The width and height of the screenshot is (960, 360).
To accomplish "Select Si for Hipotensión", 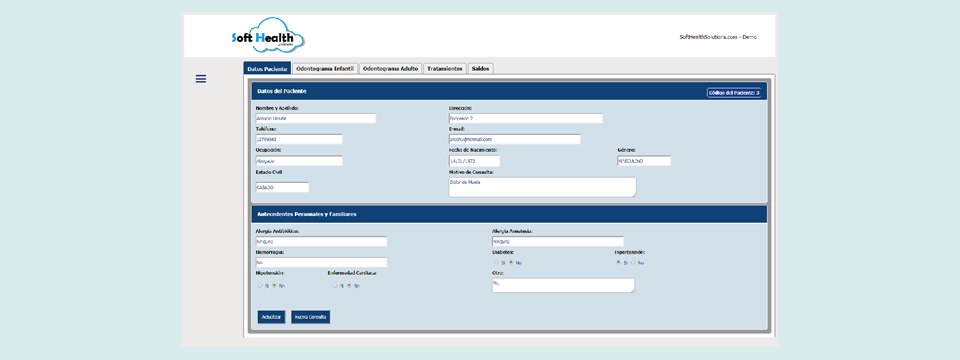I will tap(260, 285).
